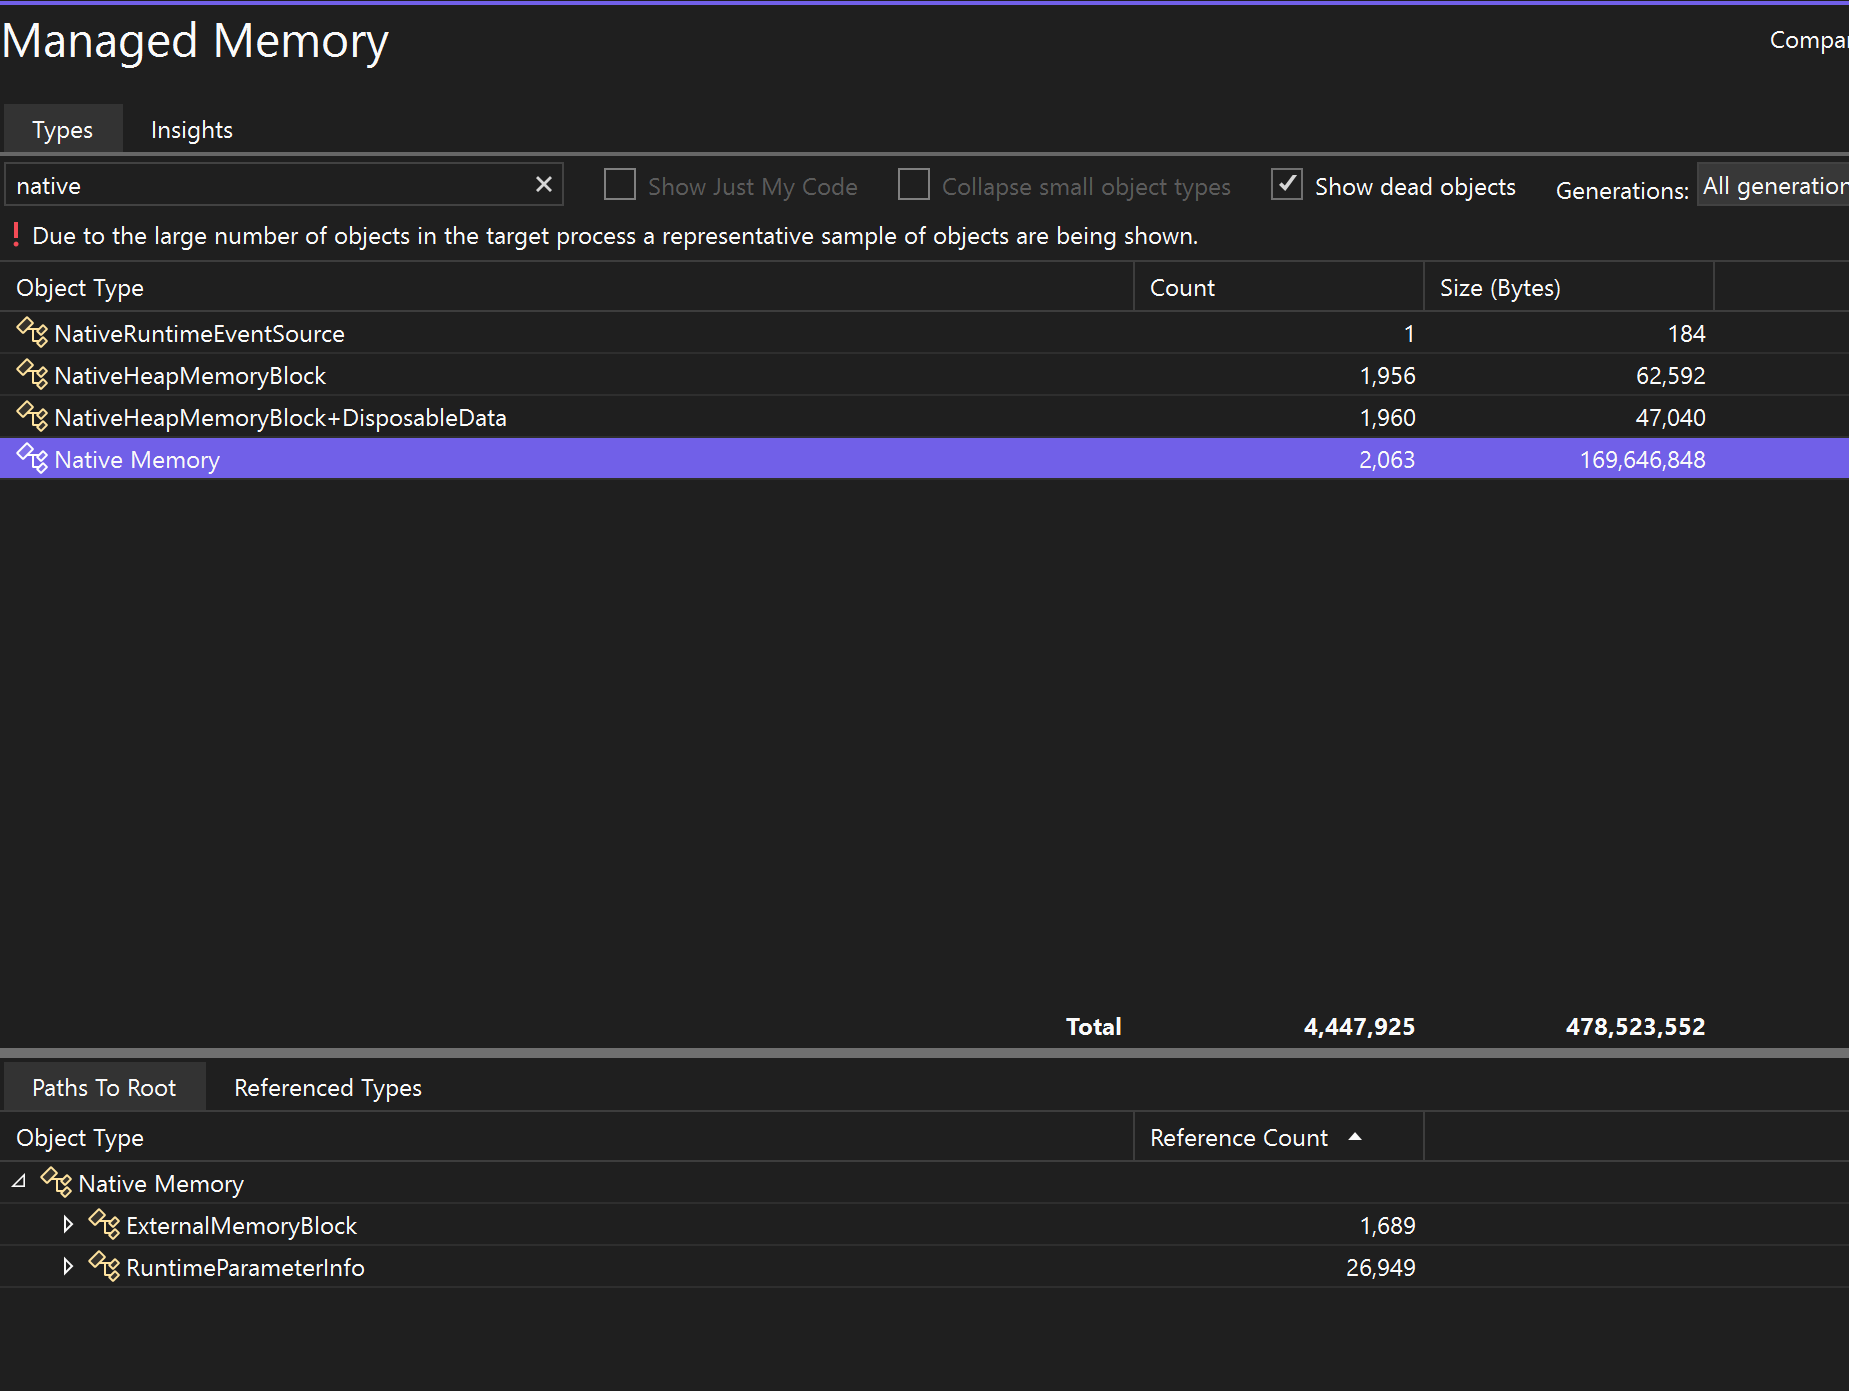Open the Referenced Types tab
This screenshot has height=1391, width=1849.
tap(327, 1087)
